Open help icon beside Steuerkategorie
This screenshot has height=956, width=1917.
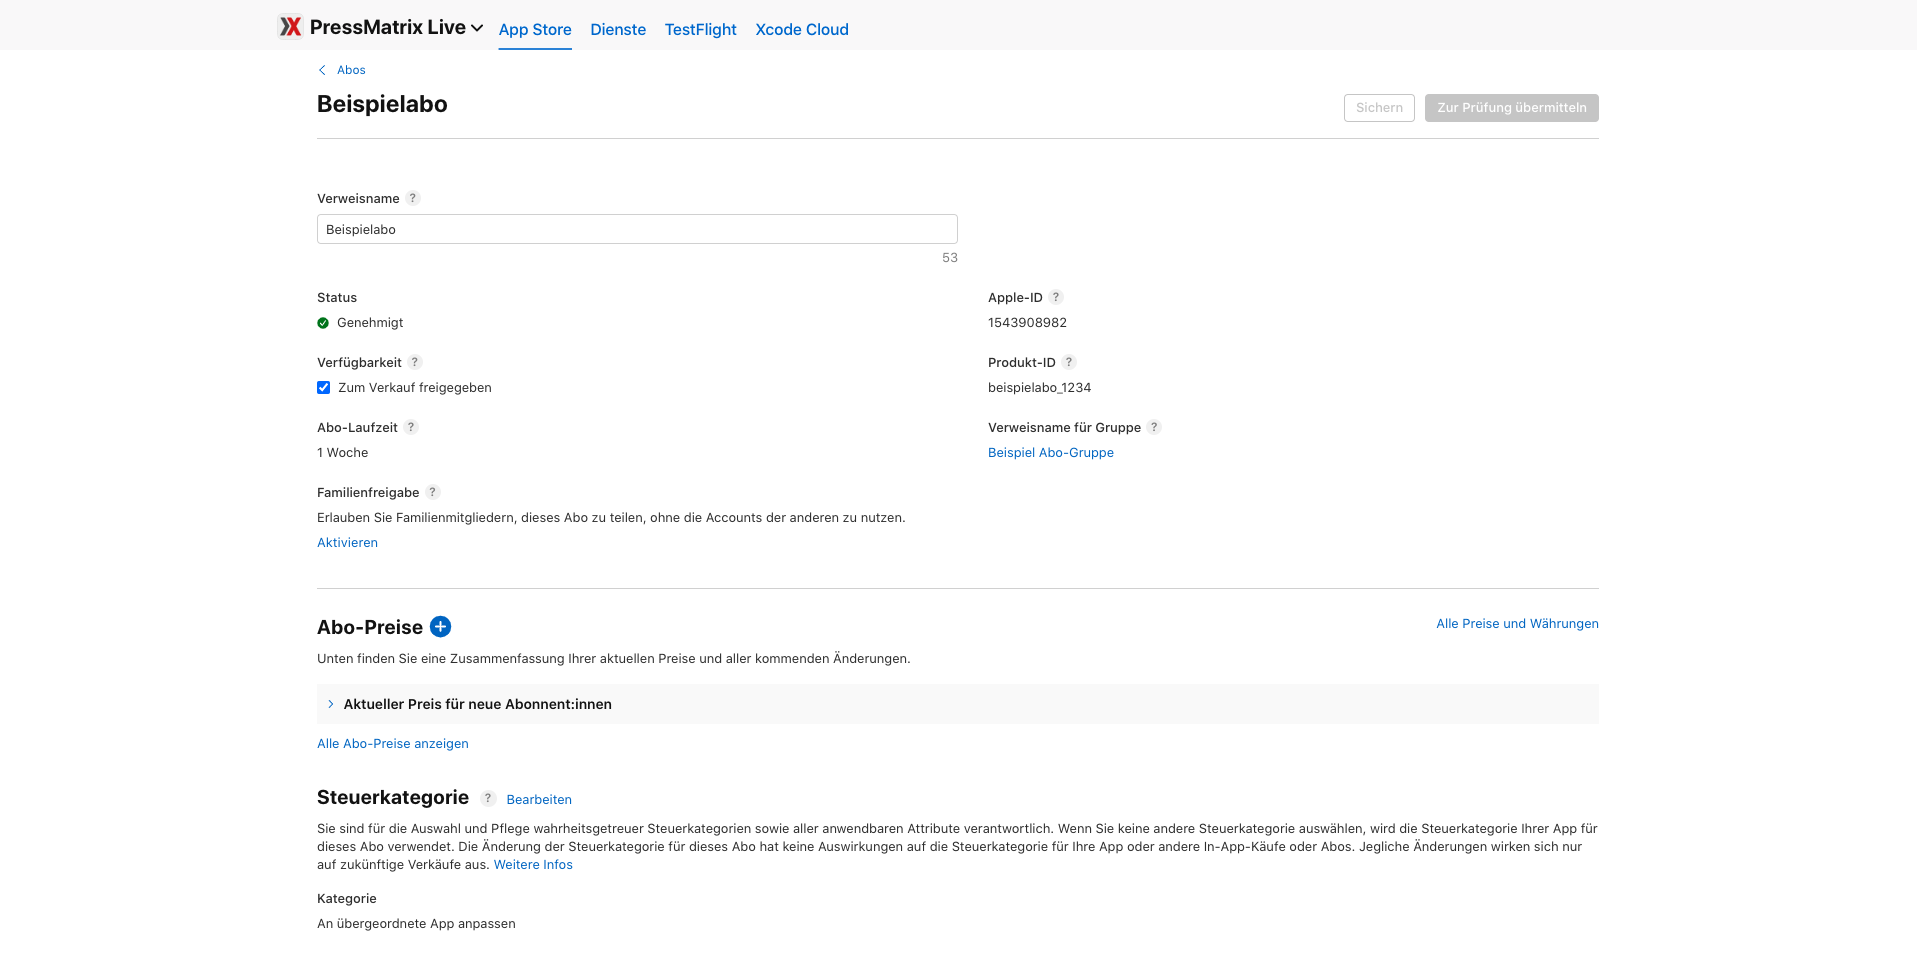pos(488,798)
